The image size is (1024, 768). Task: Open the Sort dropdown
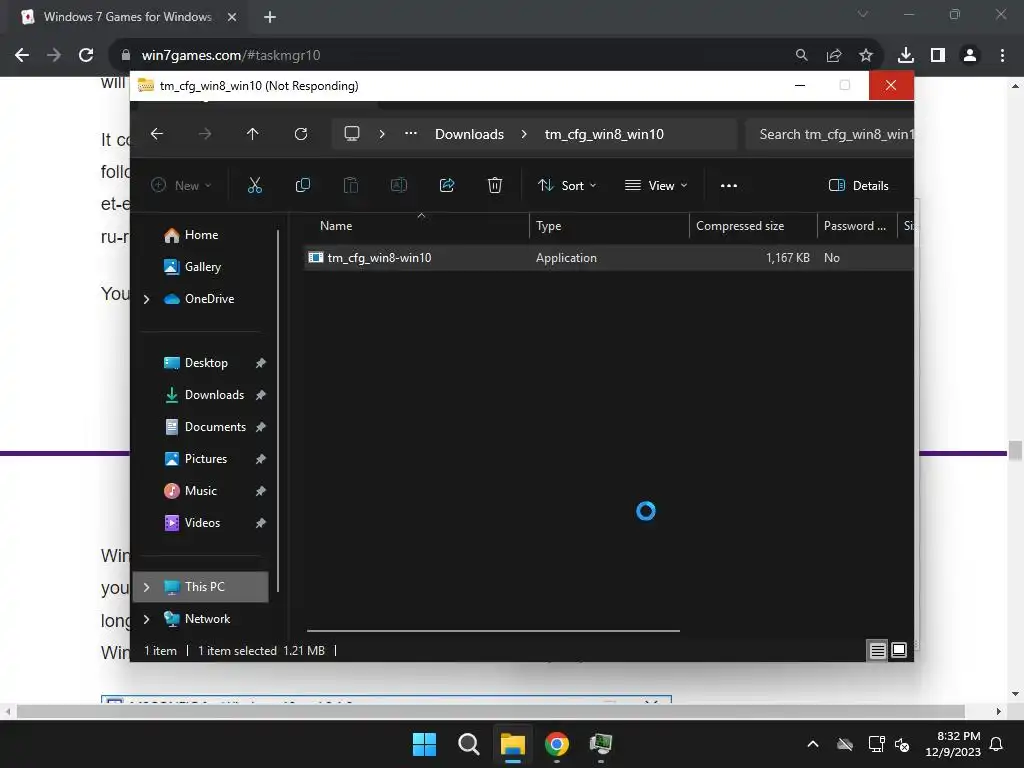(x=567, y=185)
